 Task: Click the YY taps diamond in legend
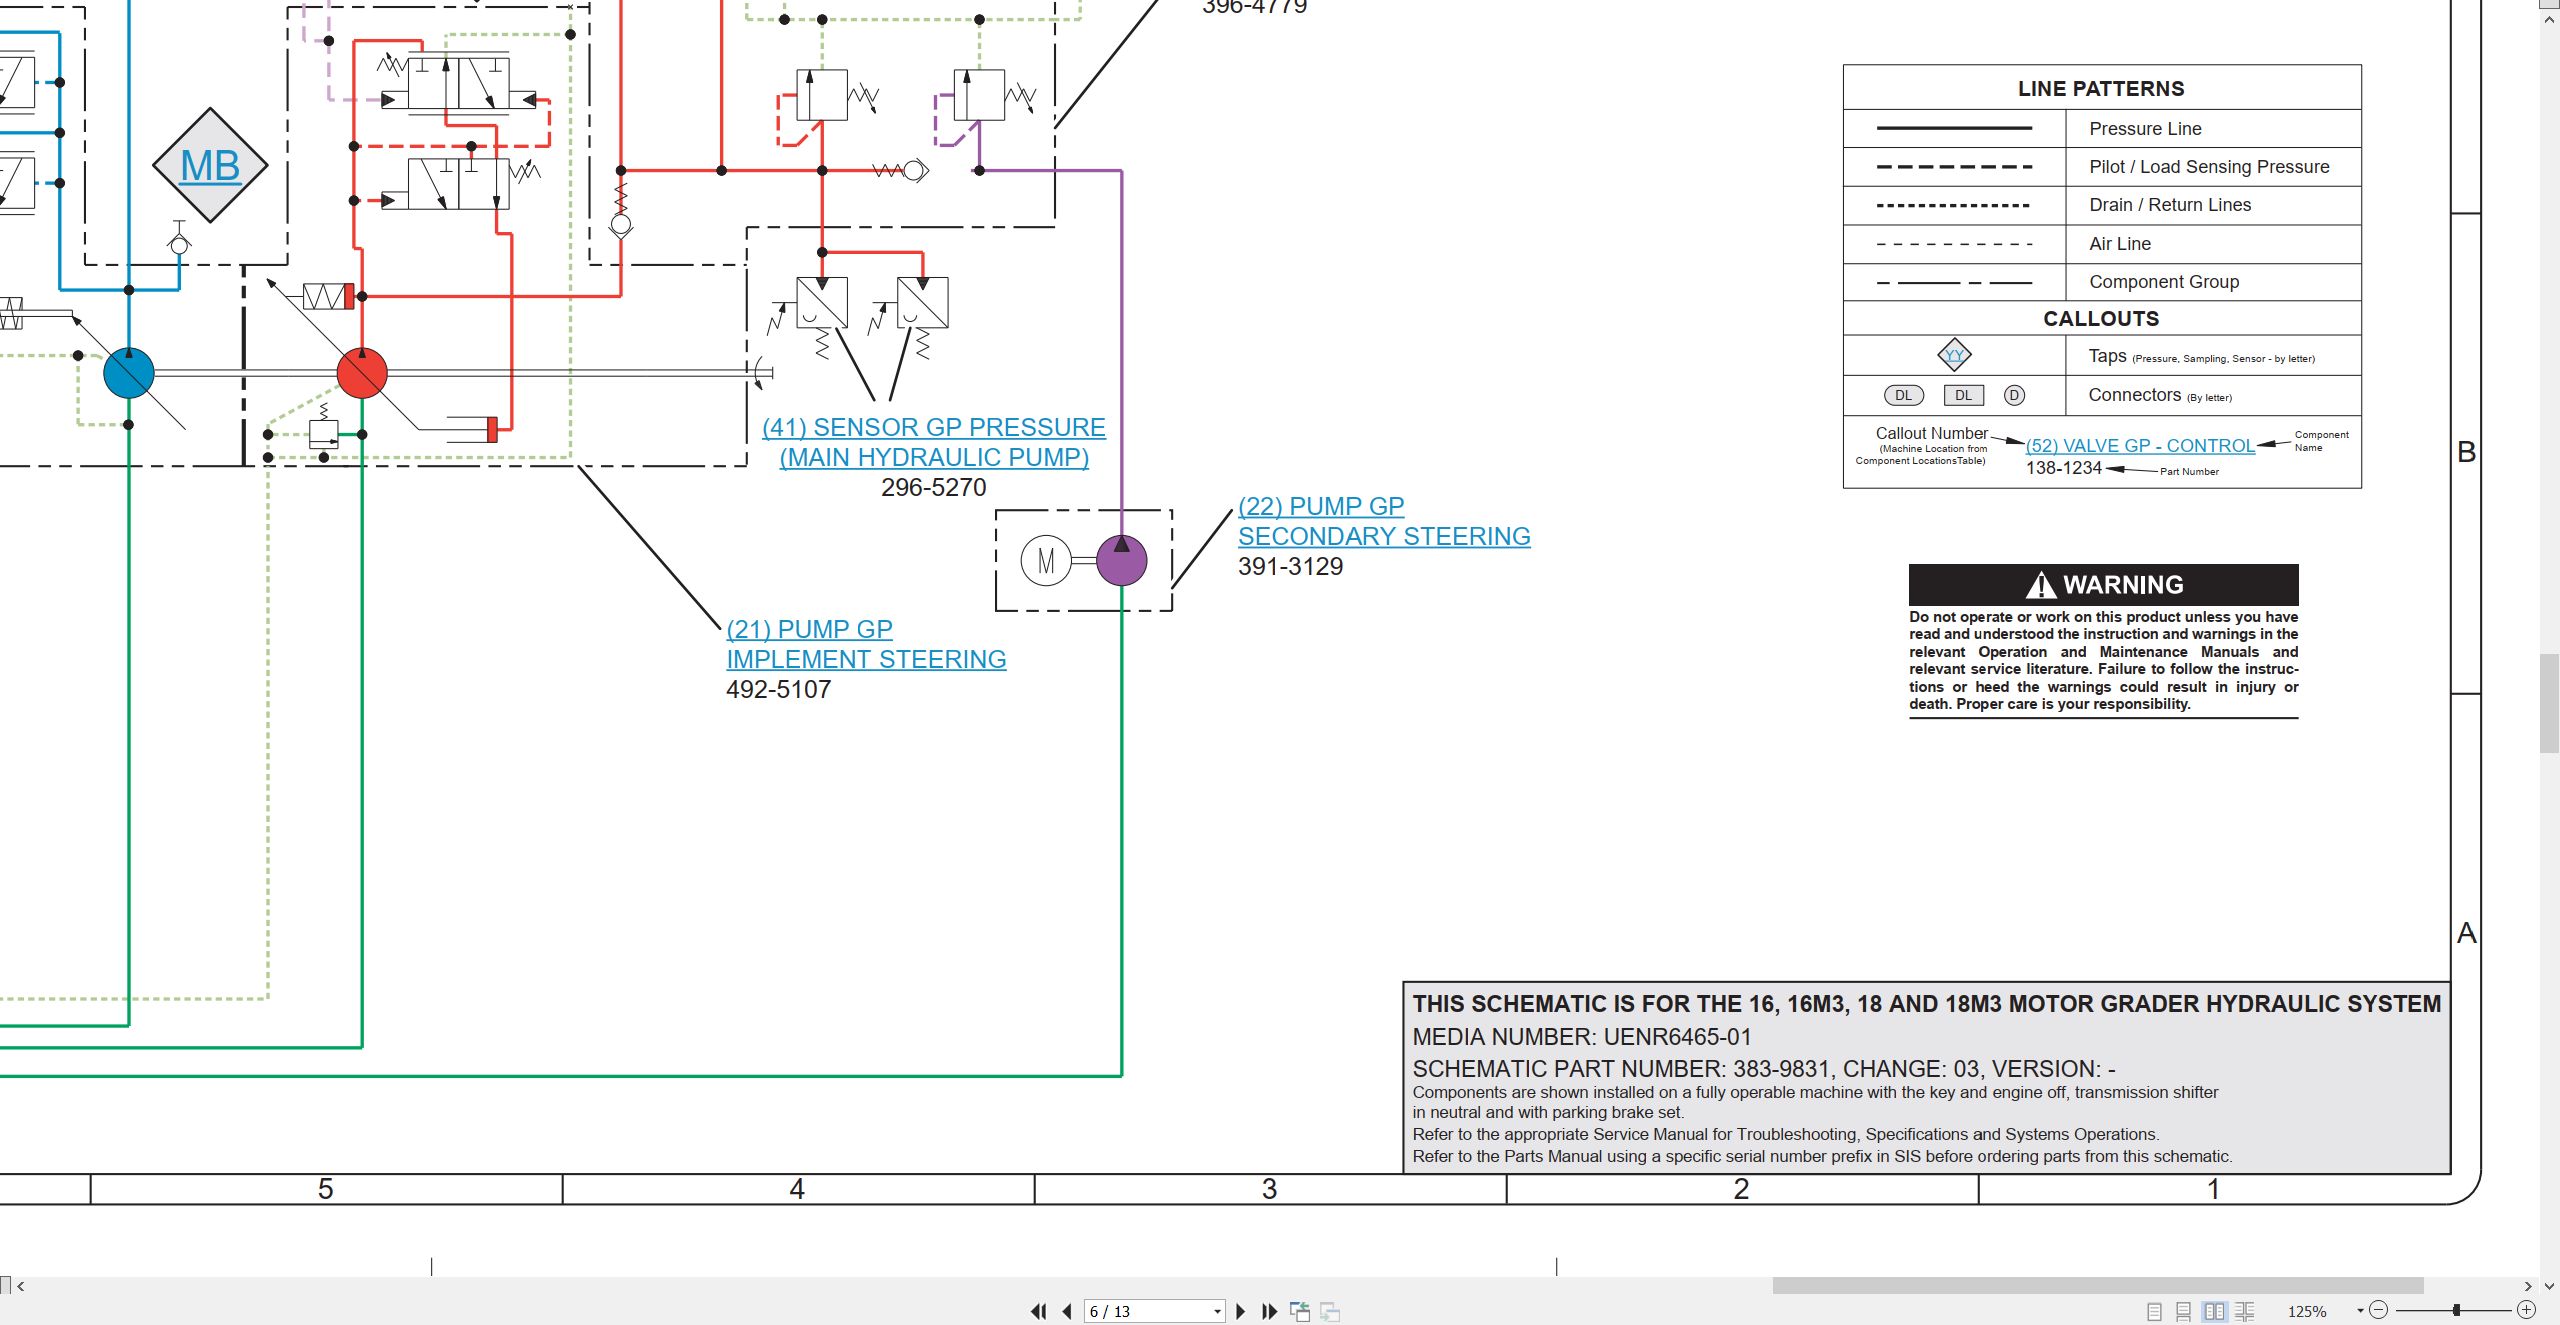(1954, 355)
